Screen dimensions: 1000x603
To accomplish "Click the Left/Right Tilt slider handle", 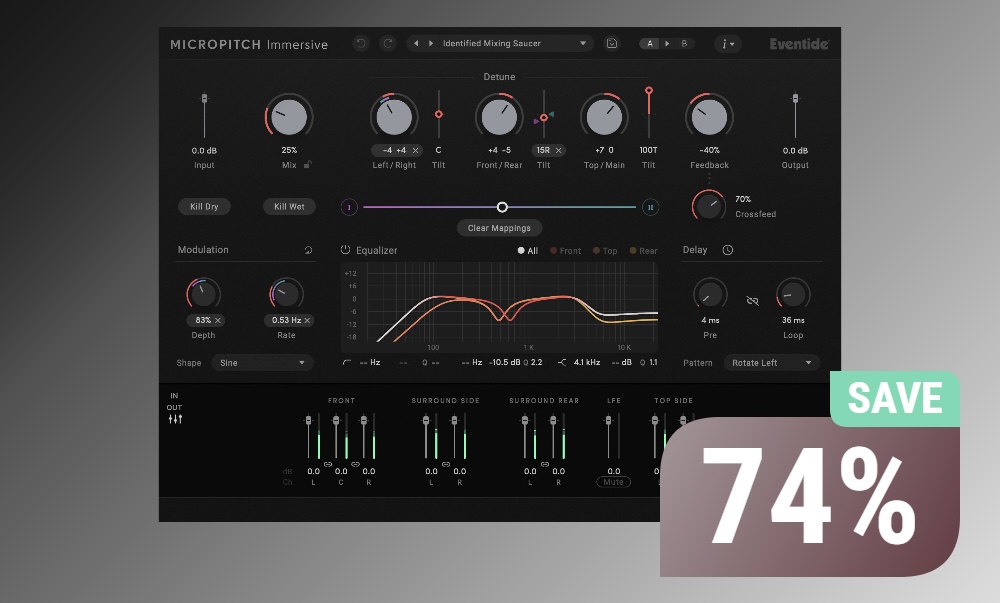I will coord(439,114).
